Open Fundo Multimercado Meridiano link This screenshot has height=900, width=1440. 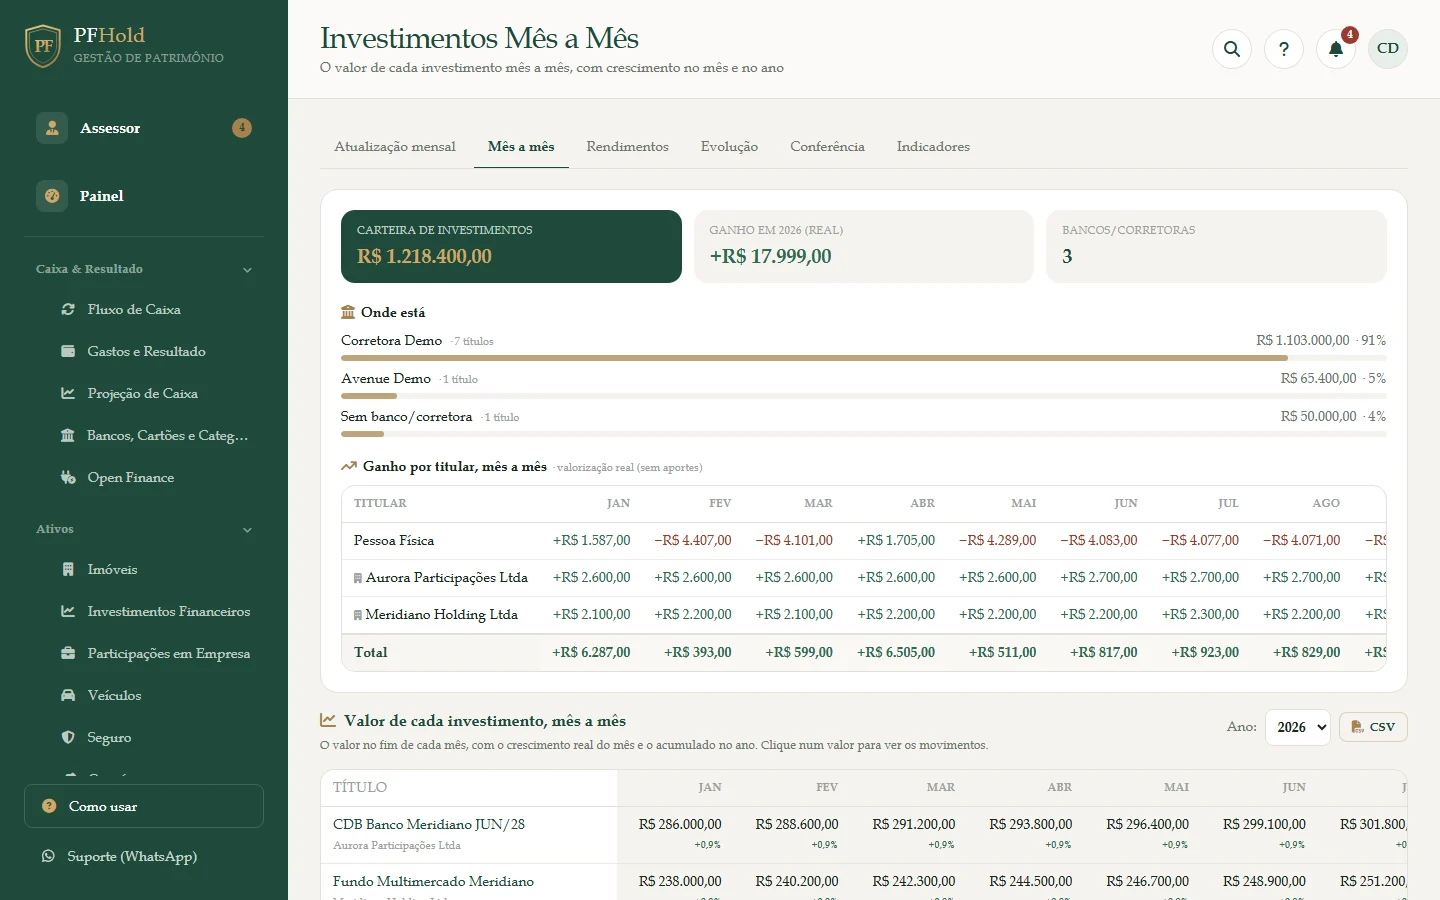433,882
